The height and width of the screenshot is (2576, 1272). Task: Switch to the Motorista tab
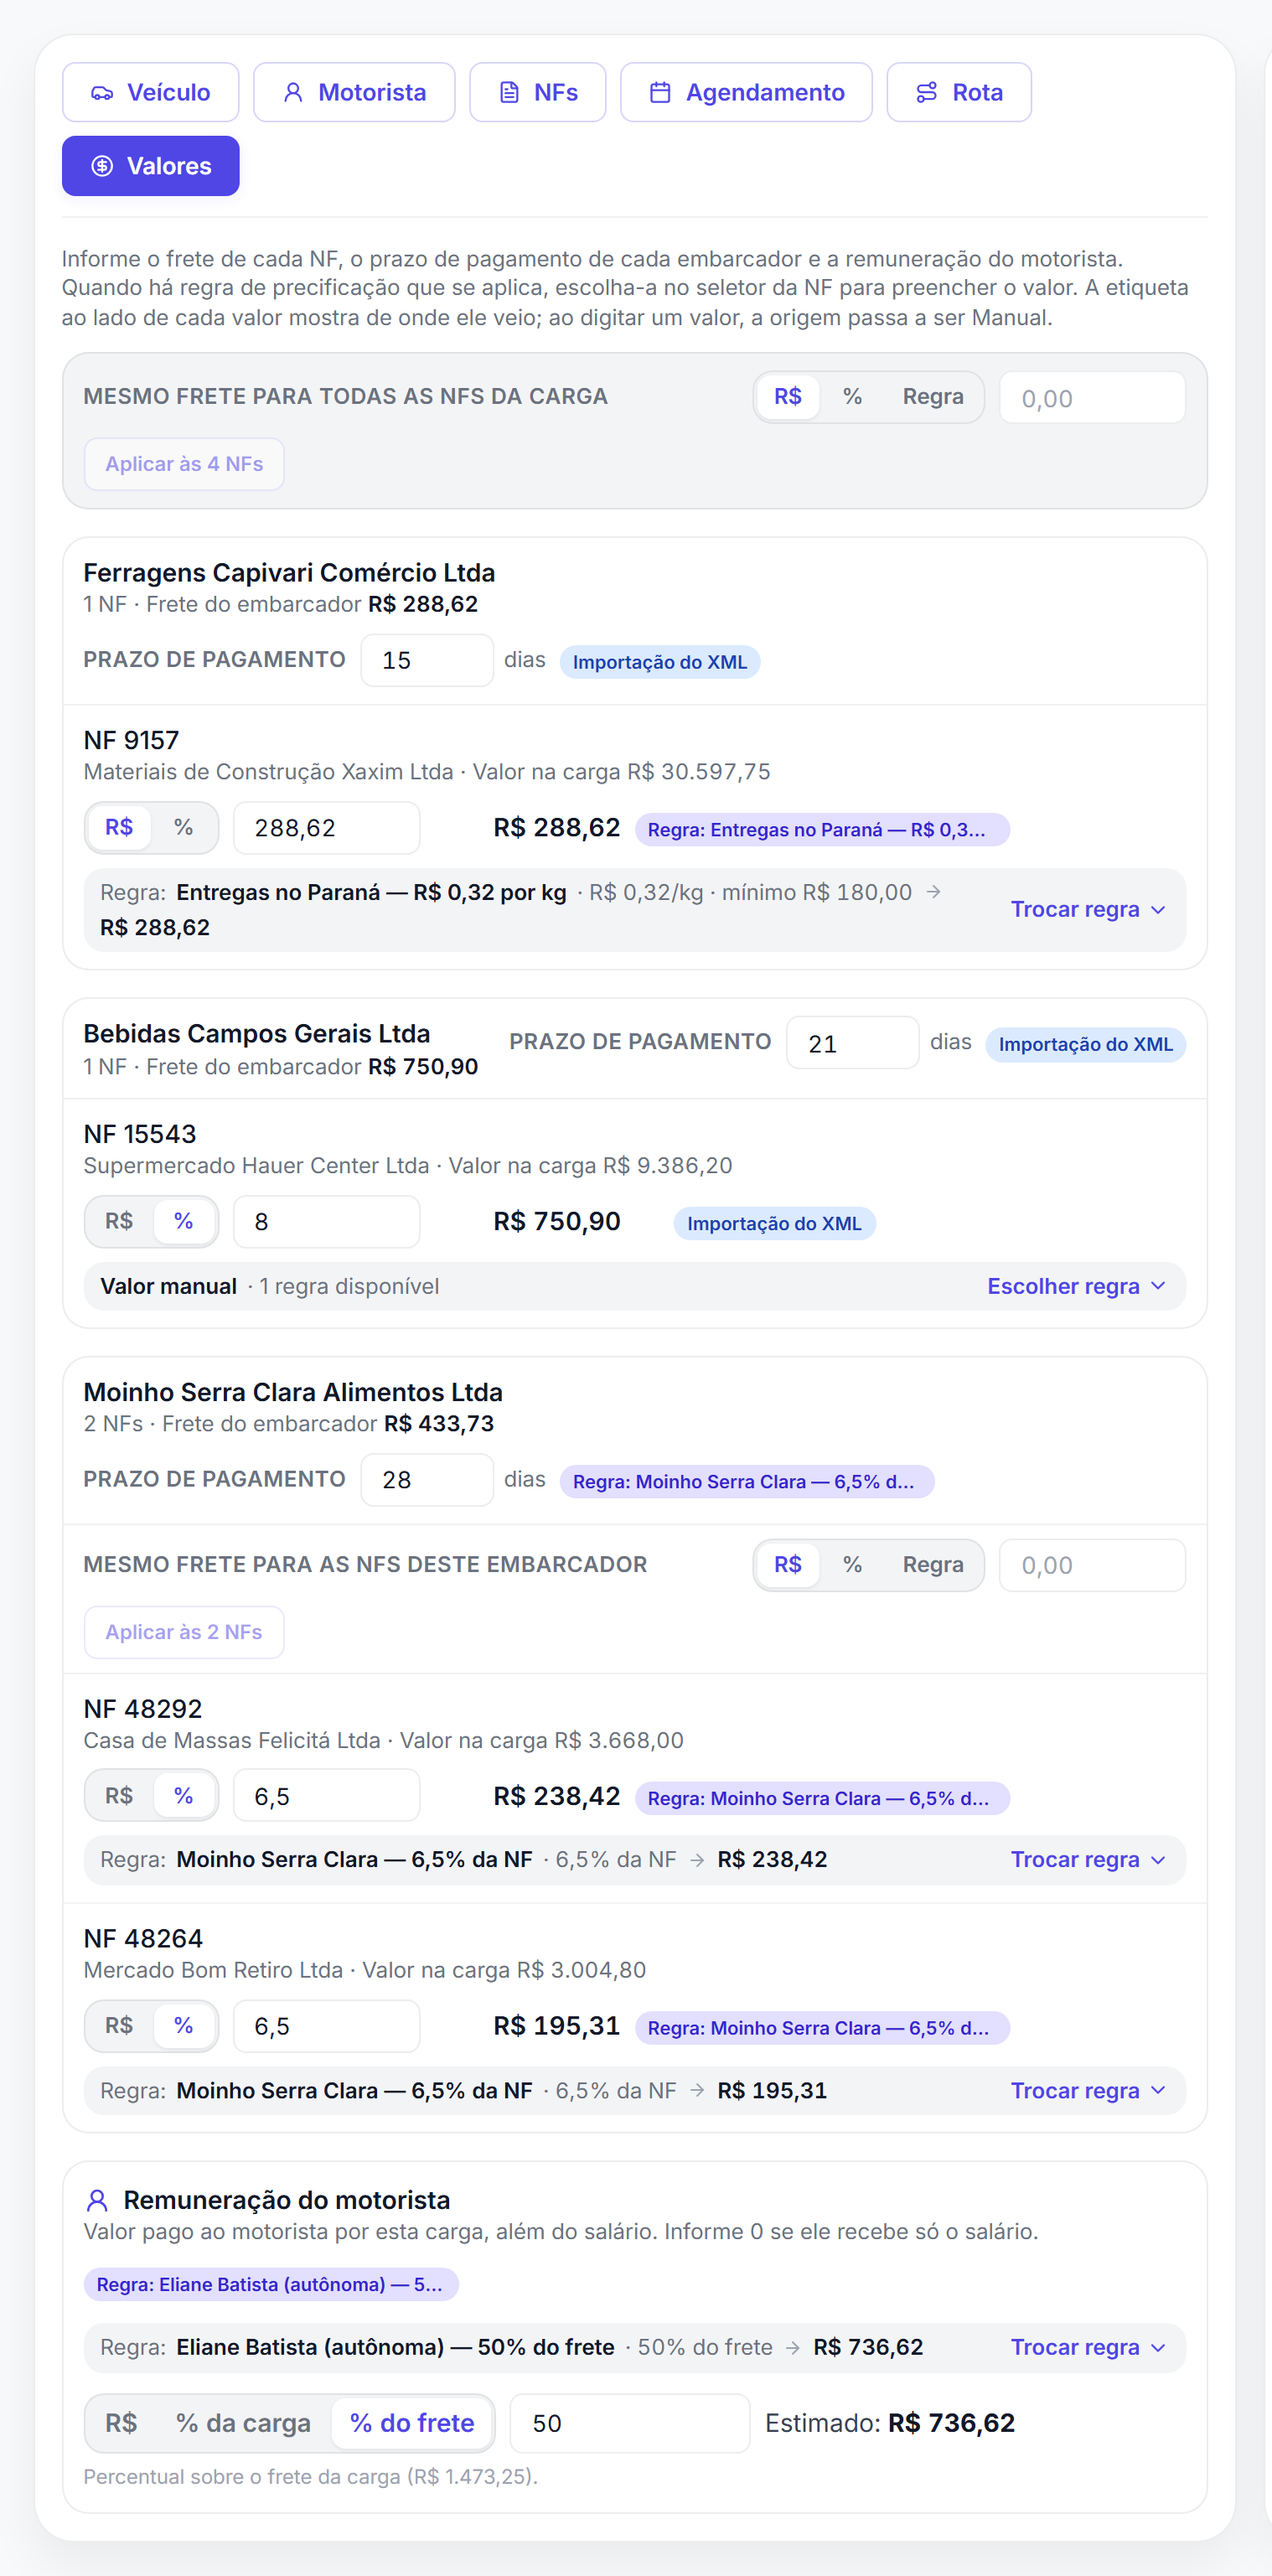[354, 92]
